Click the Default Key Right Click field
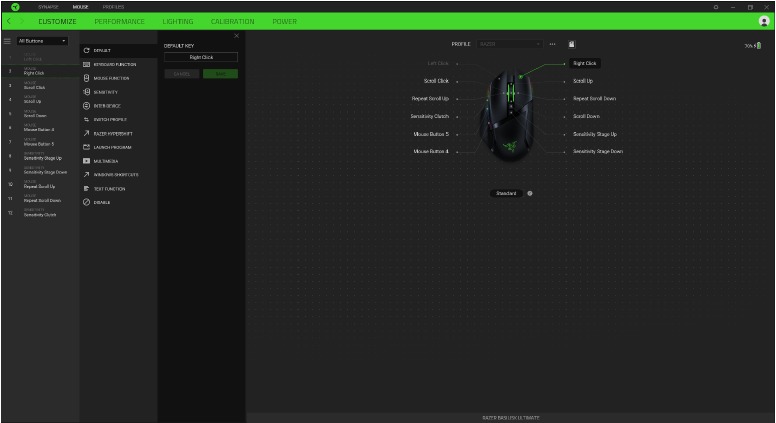776x423 pixels. point(201,57)
